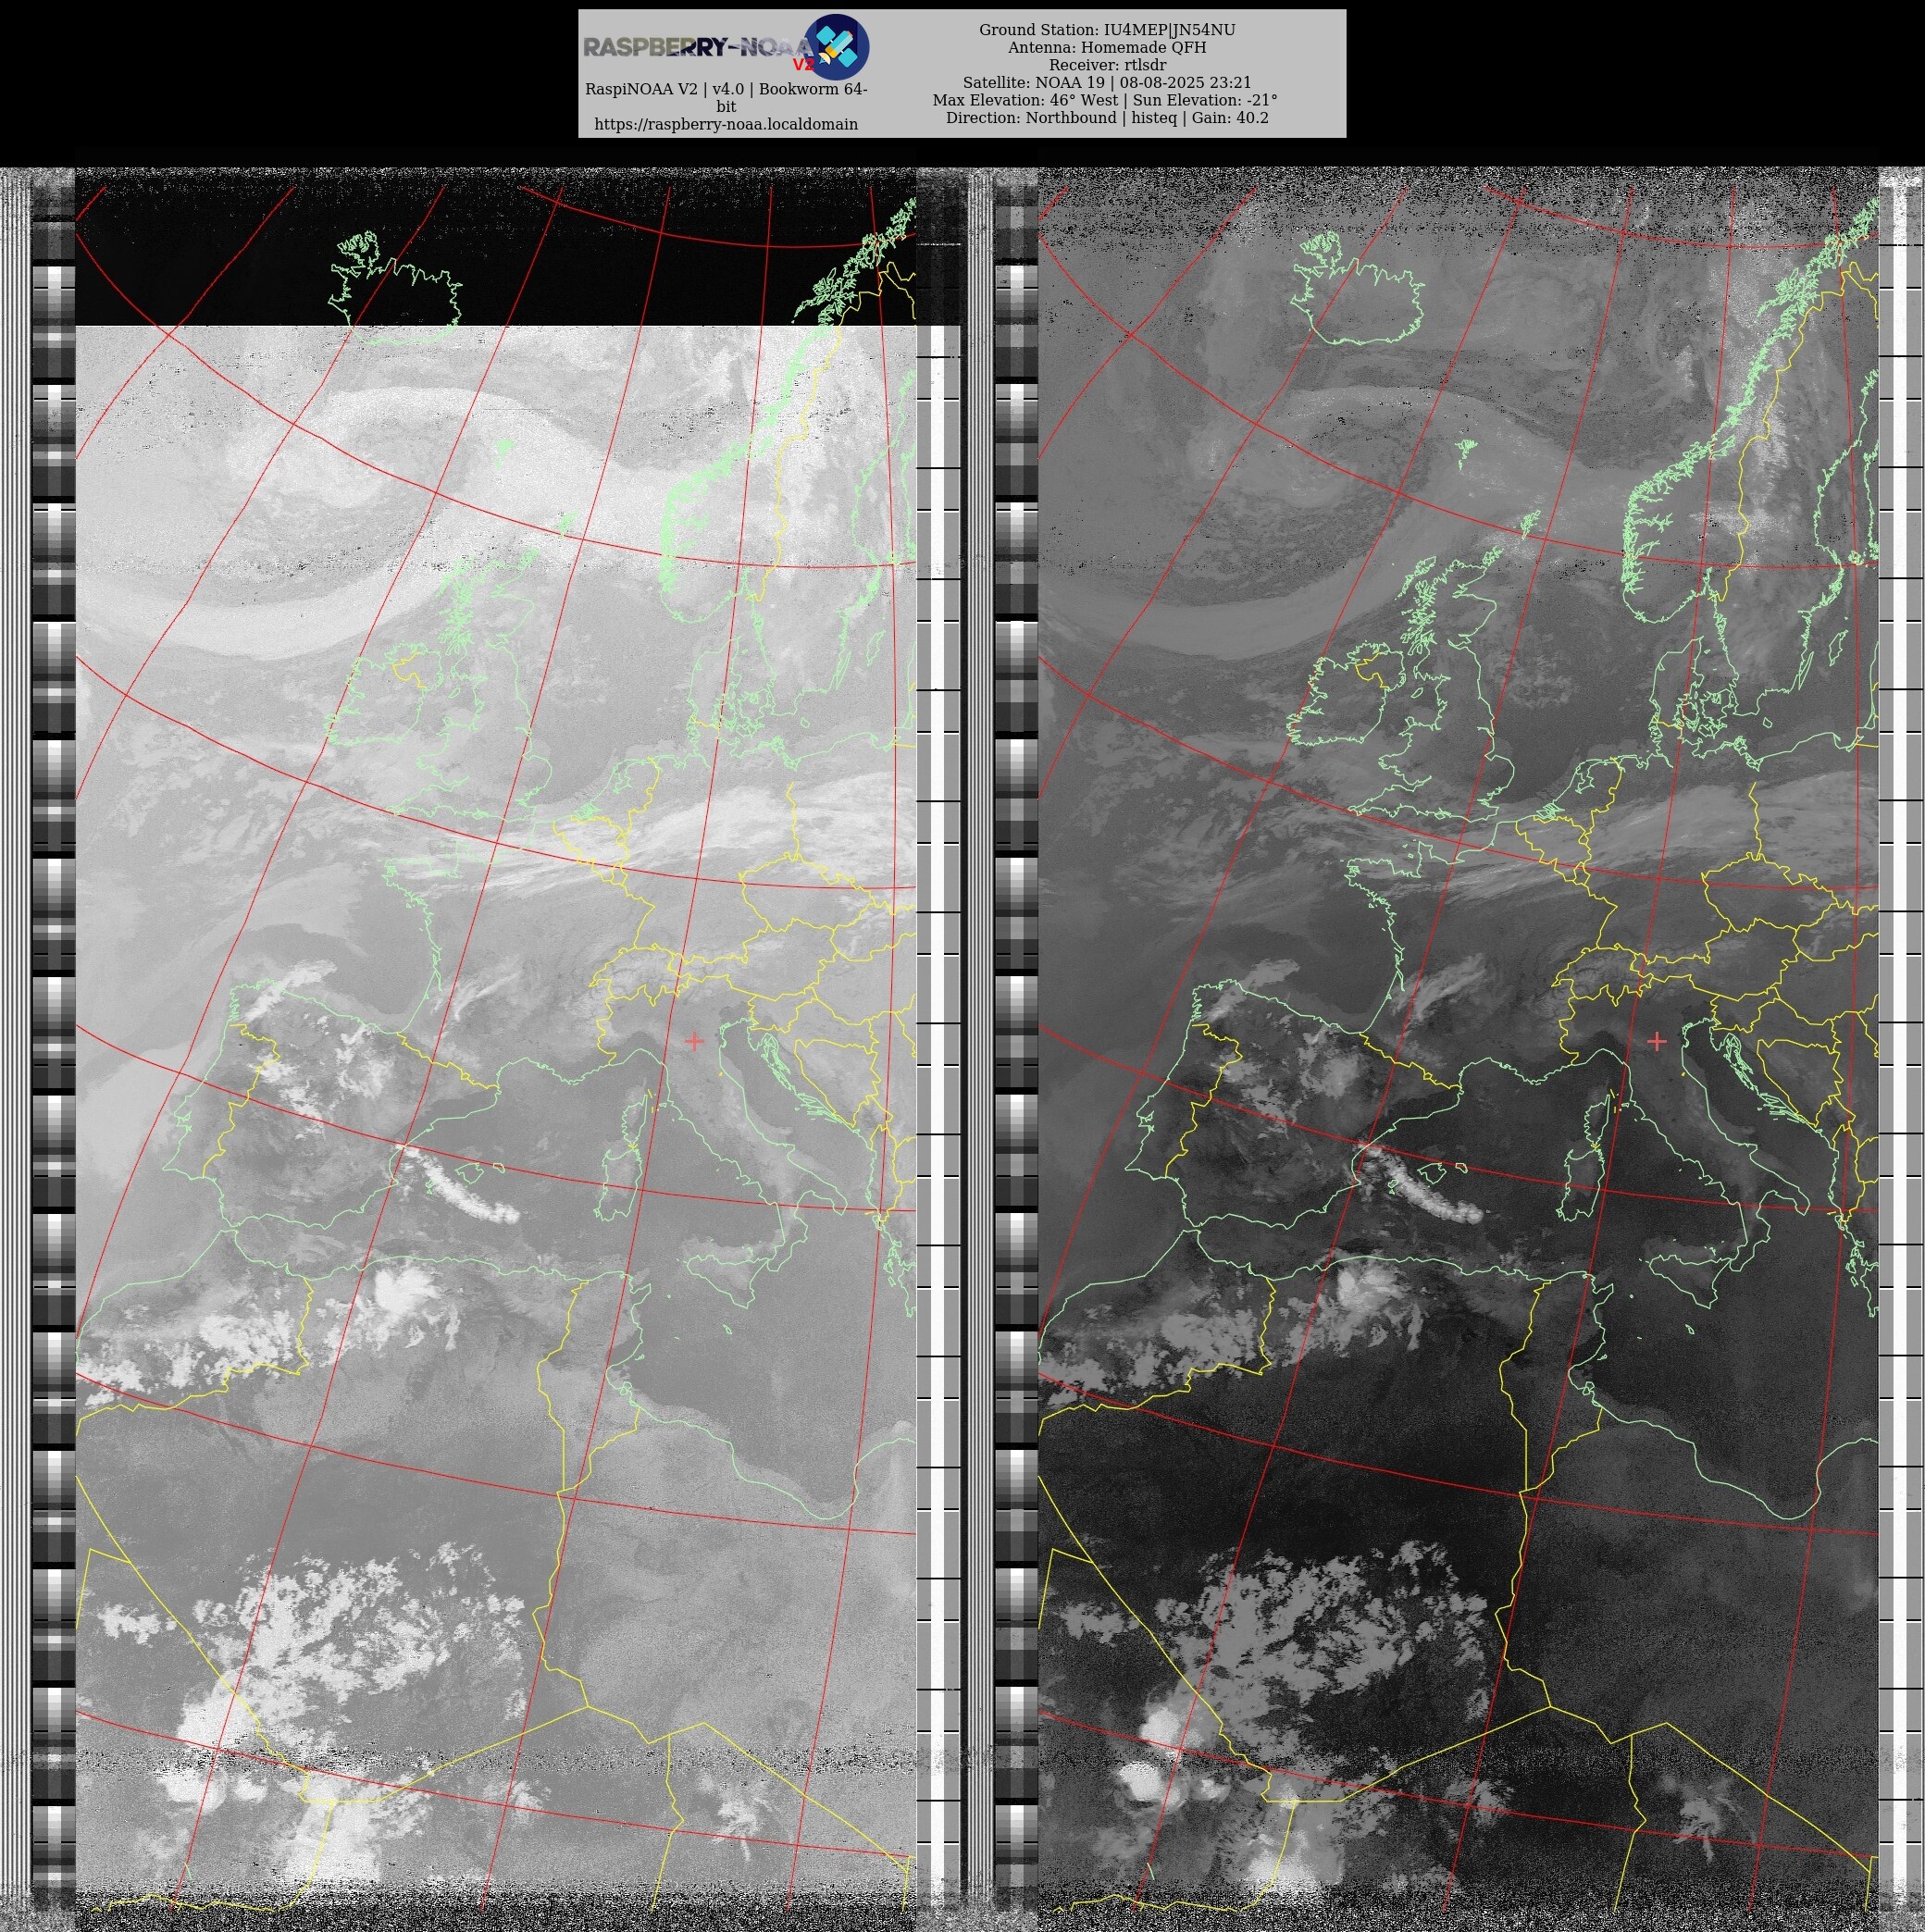Image resolution: width=1925 pixels, height=1932 pixels.
Task: Click red ground station cross in right image
Action: tap(1657, 1041)
